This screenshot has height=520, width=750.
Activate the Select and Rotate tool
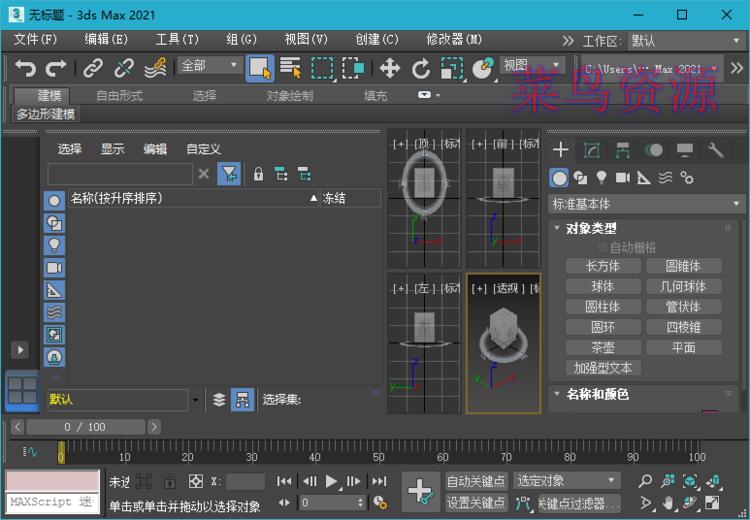pyautogui.click(x=421, y=68)
